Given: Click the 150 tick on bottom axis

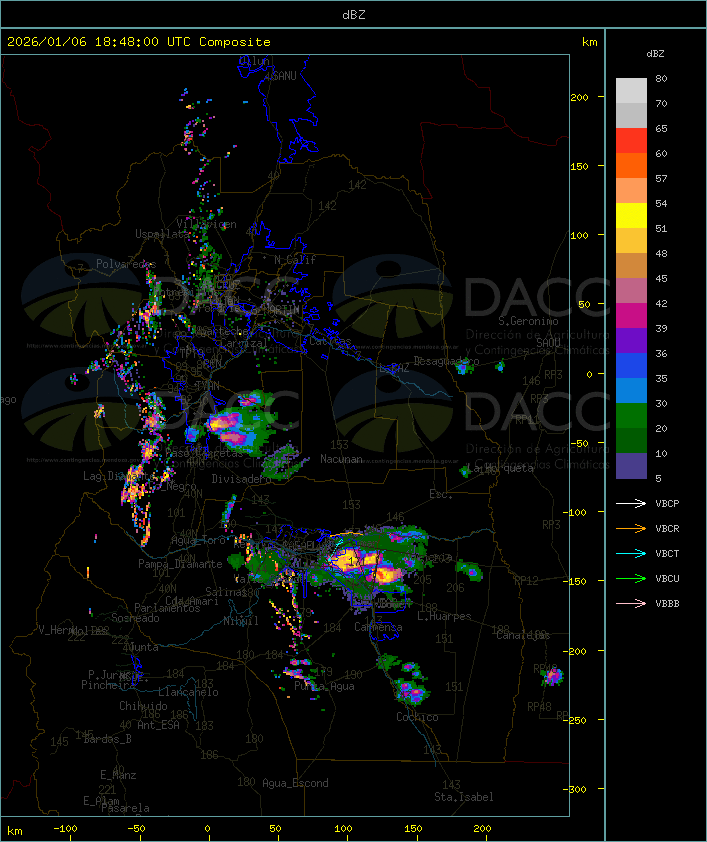Looking at the screenshot, I should 413,829.
